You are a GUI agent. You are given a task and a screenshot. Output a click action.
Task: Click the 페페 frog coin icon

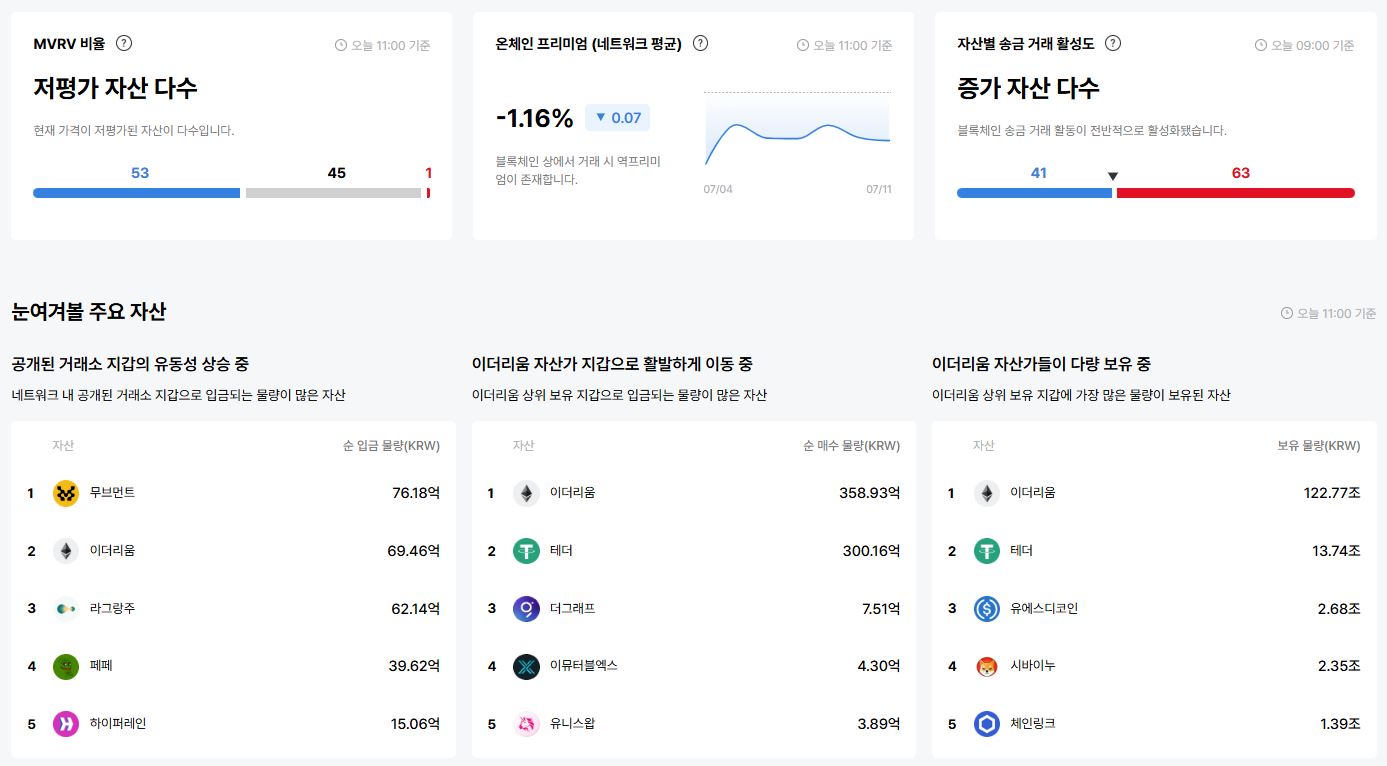point(66,666)
